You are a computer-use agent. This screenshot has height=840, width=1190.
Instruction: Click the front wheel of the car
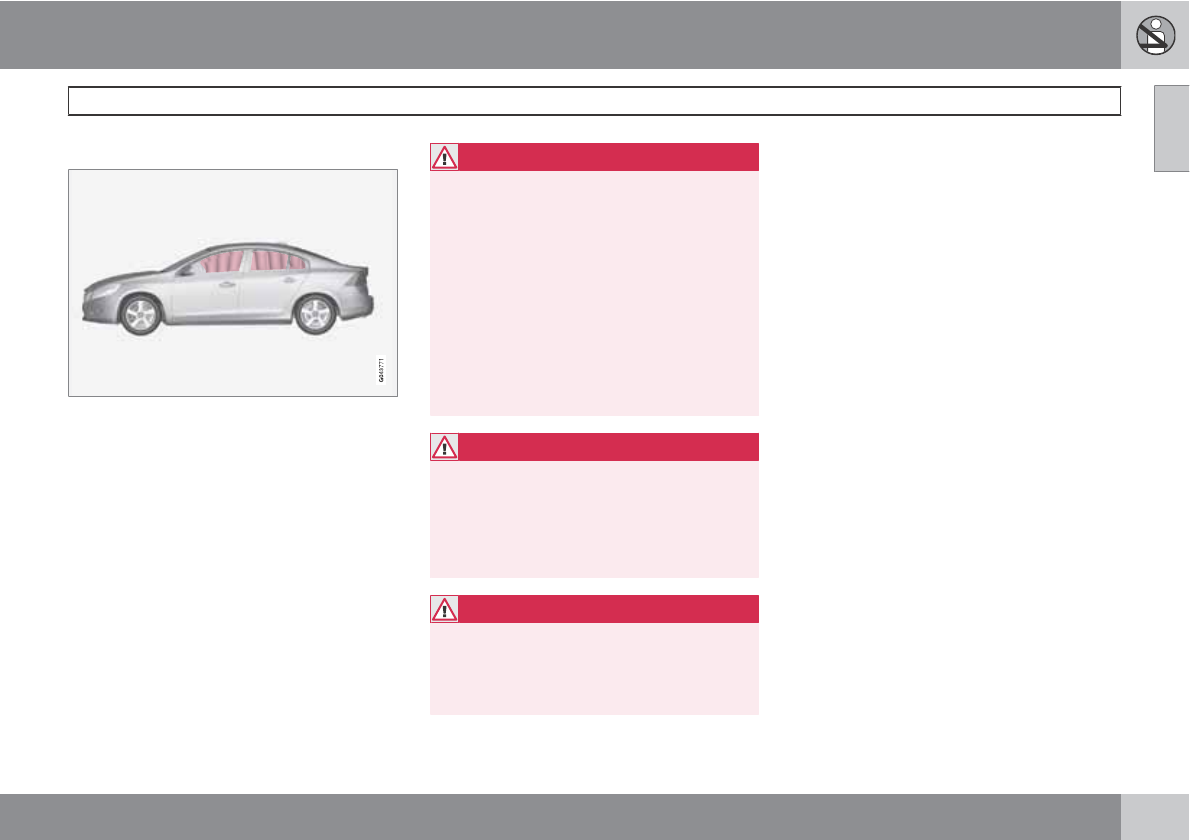coord(139,315)
